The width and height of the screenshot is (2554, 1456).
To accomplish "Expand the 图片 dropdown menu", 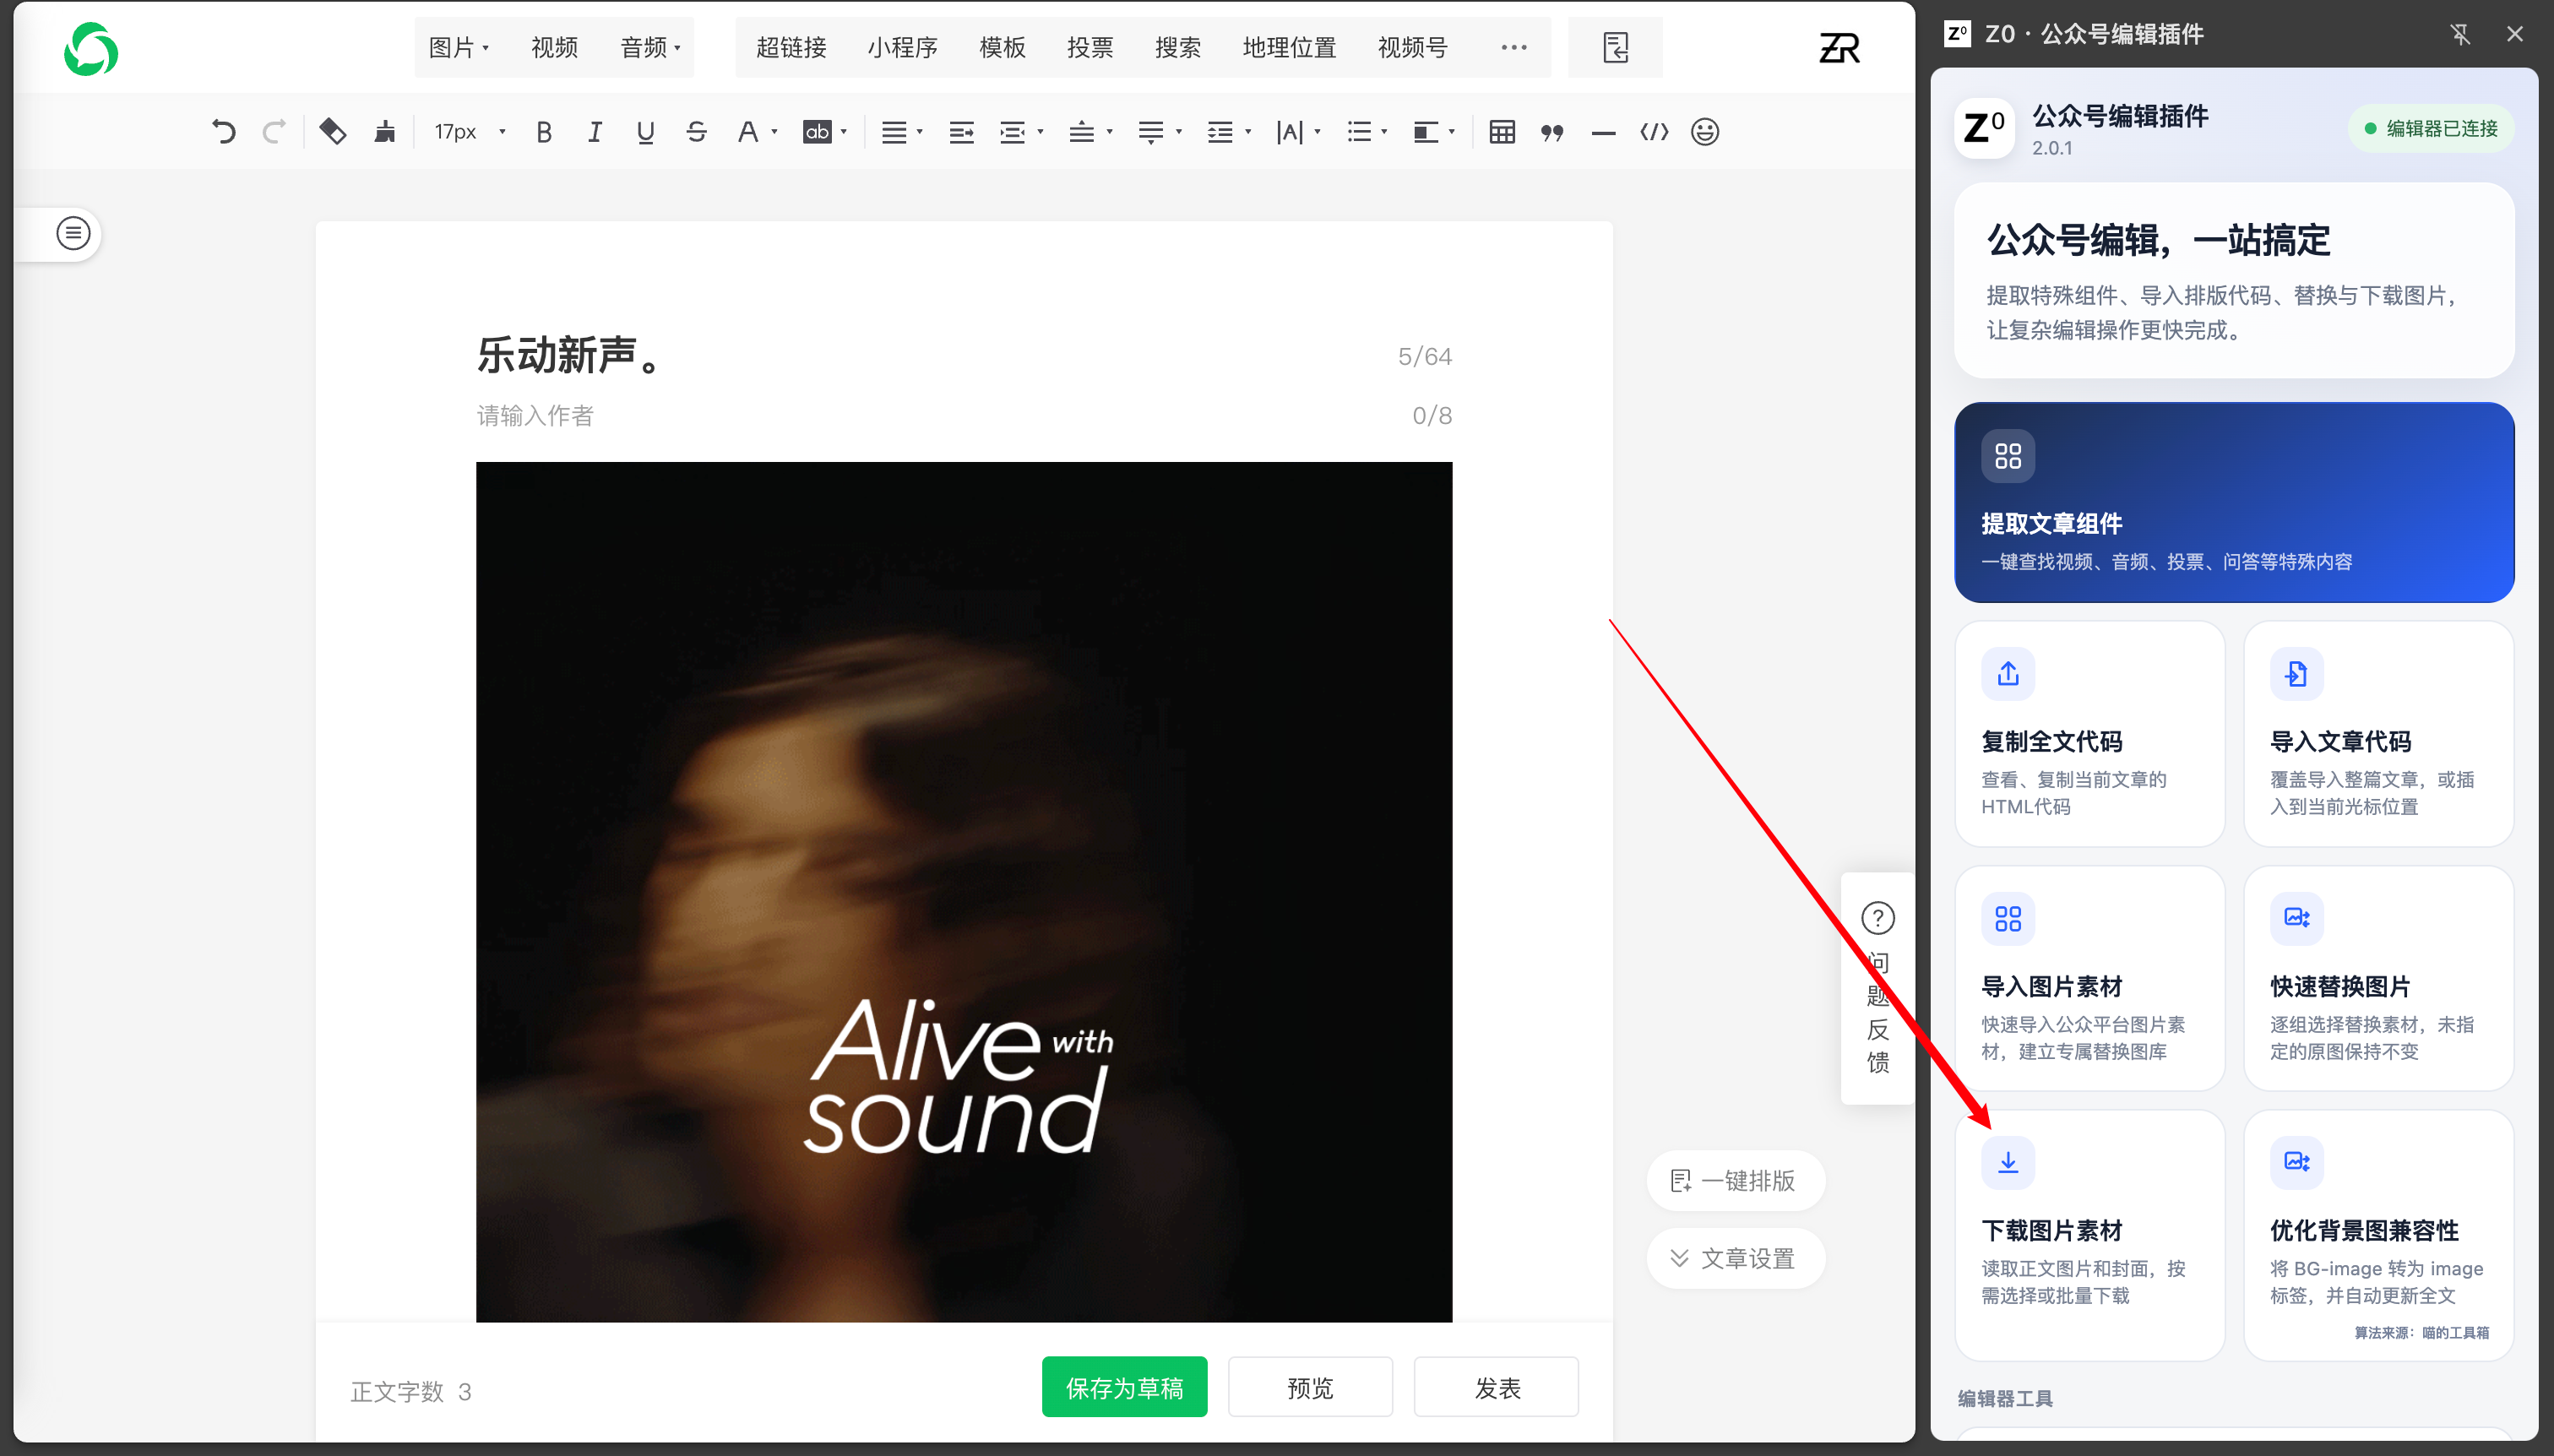I will [x=458, y=48].
